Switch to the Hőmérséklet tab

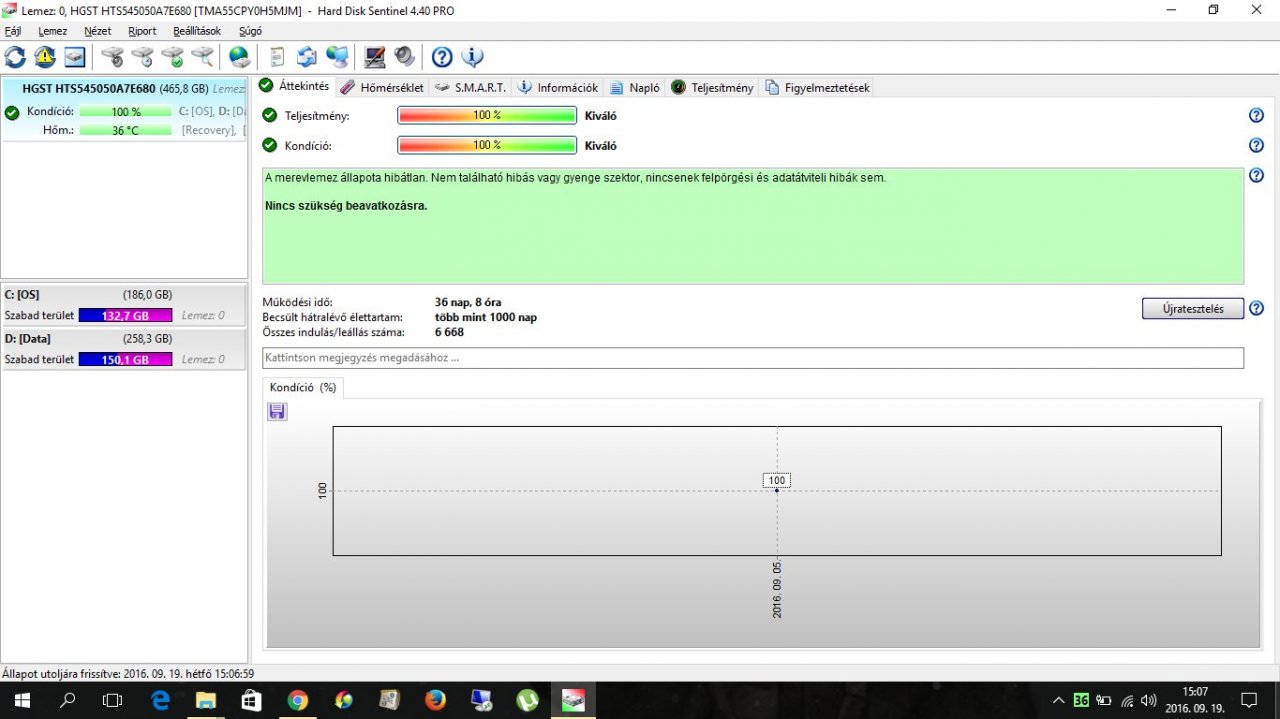pos(382,87)
